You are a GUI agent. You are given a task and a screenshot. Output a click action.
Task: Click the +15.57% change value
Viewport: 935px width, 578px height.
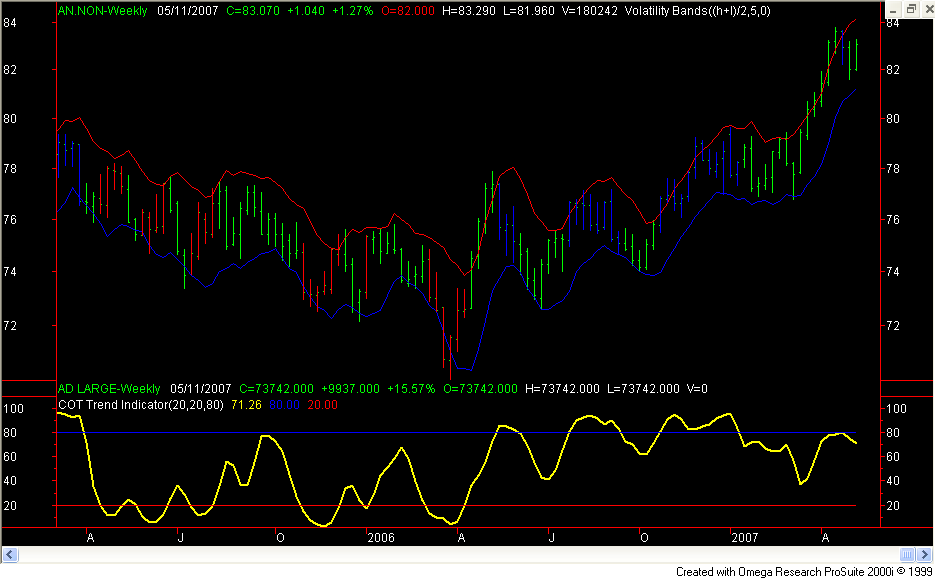pos(411,389)
